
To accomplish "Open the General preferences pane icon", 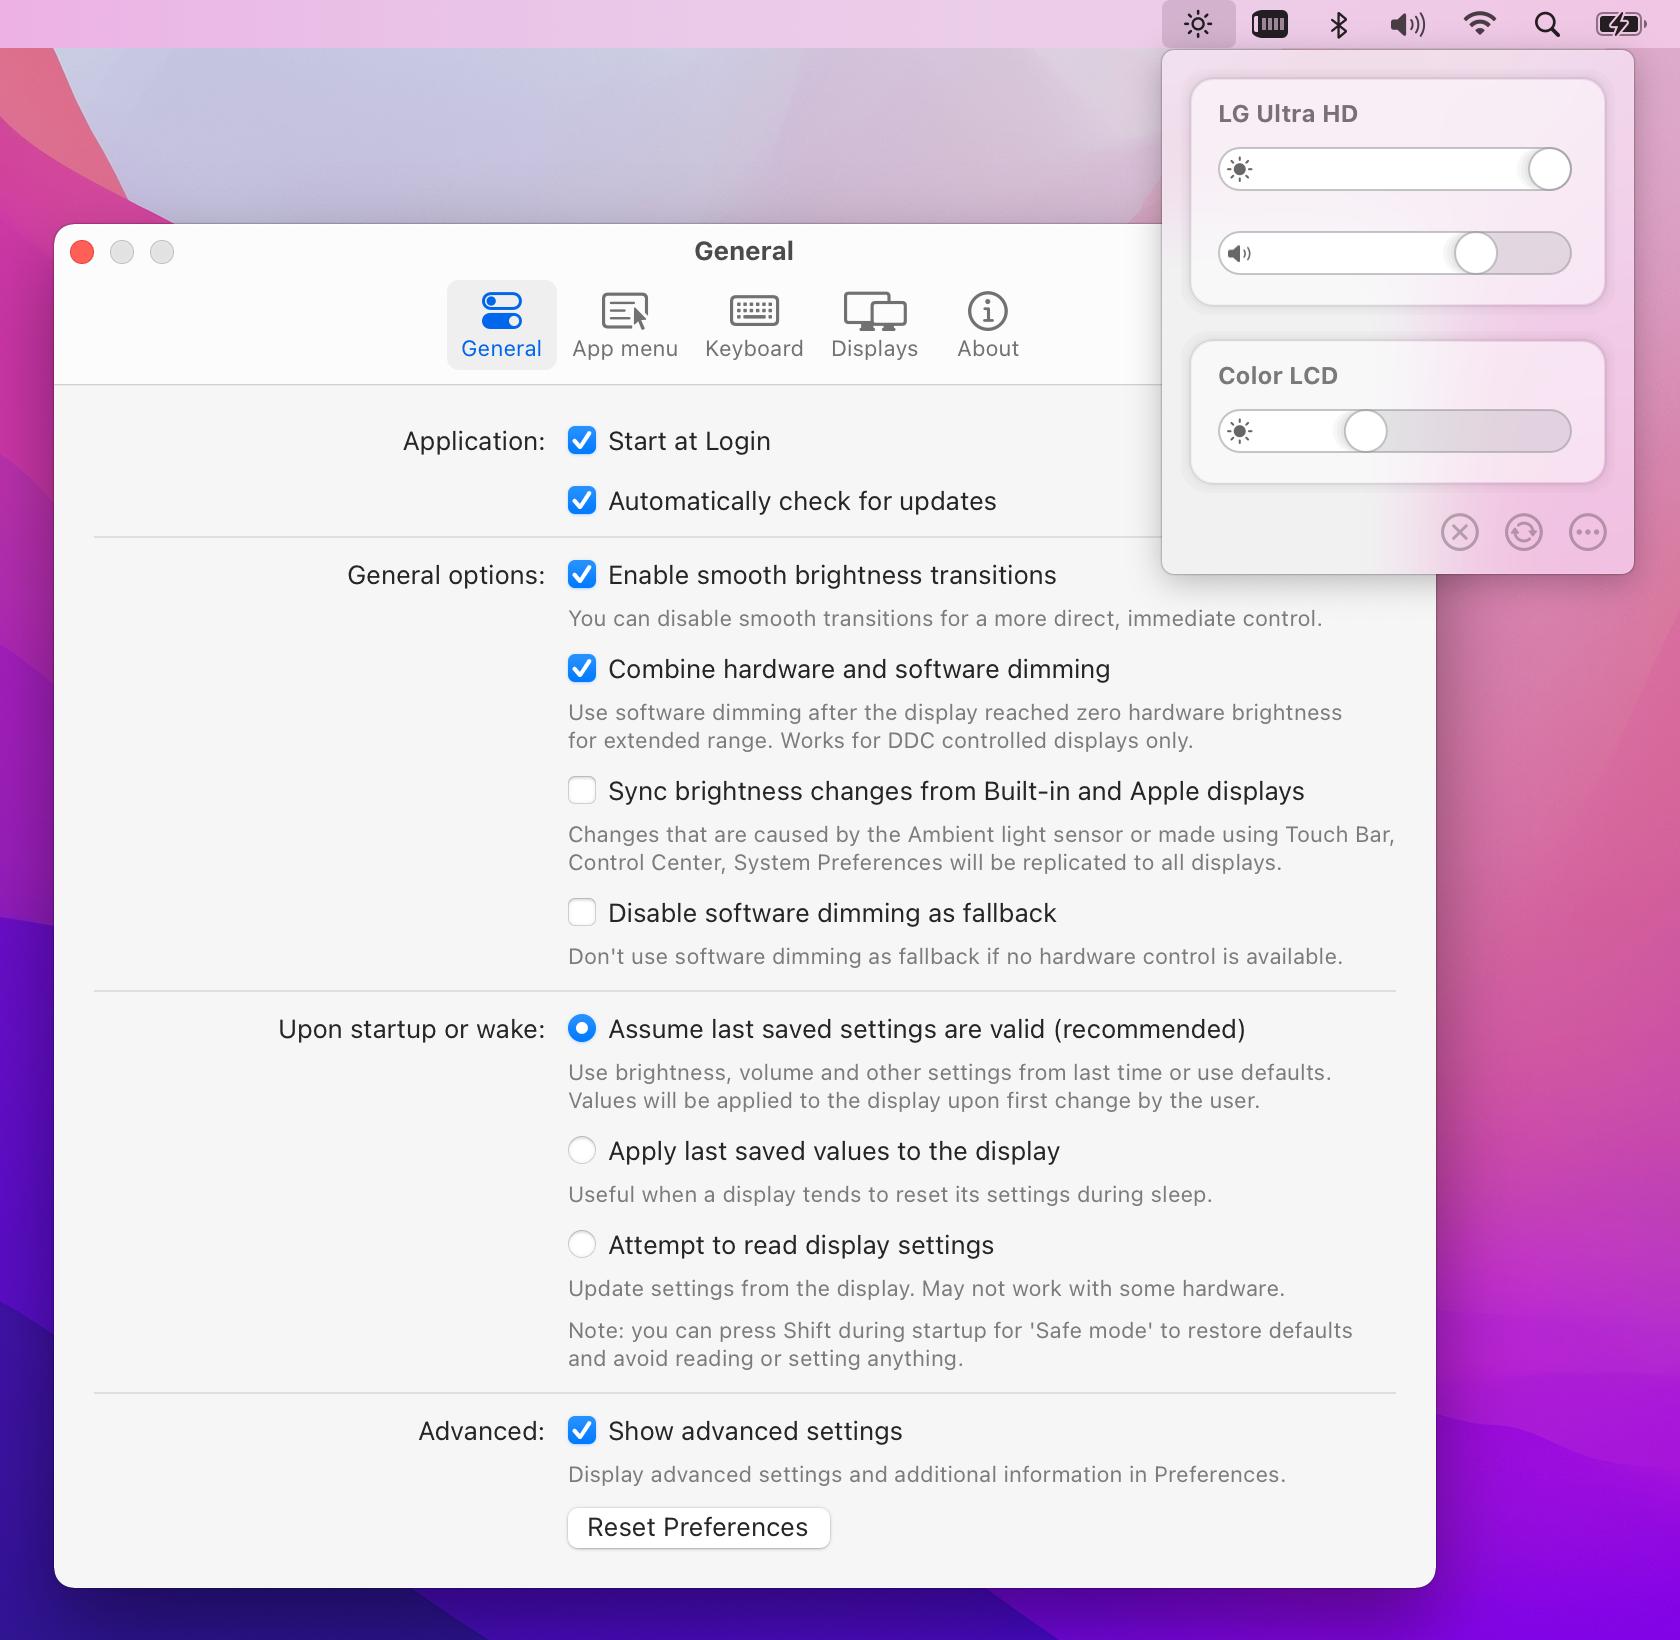I will point(501,324).
